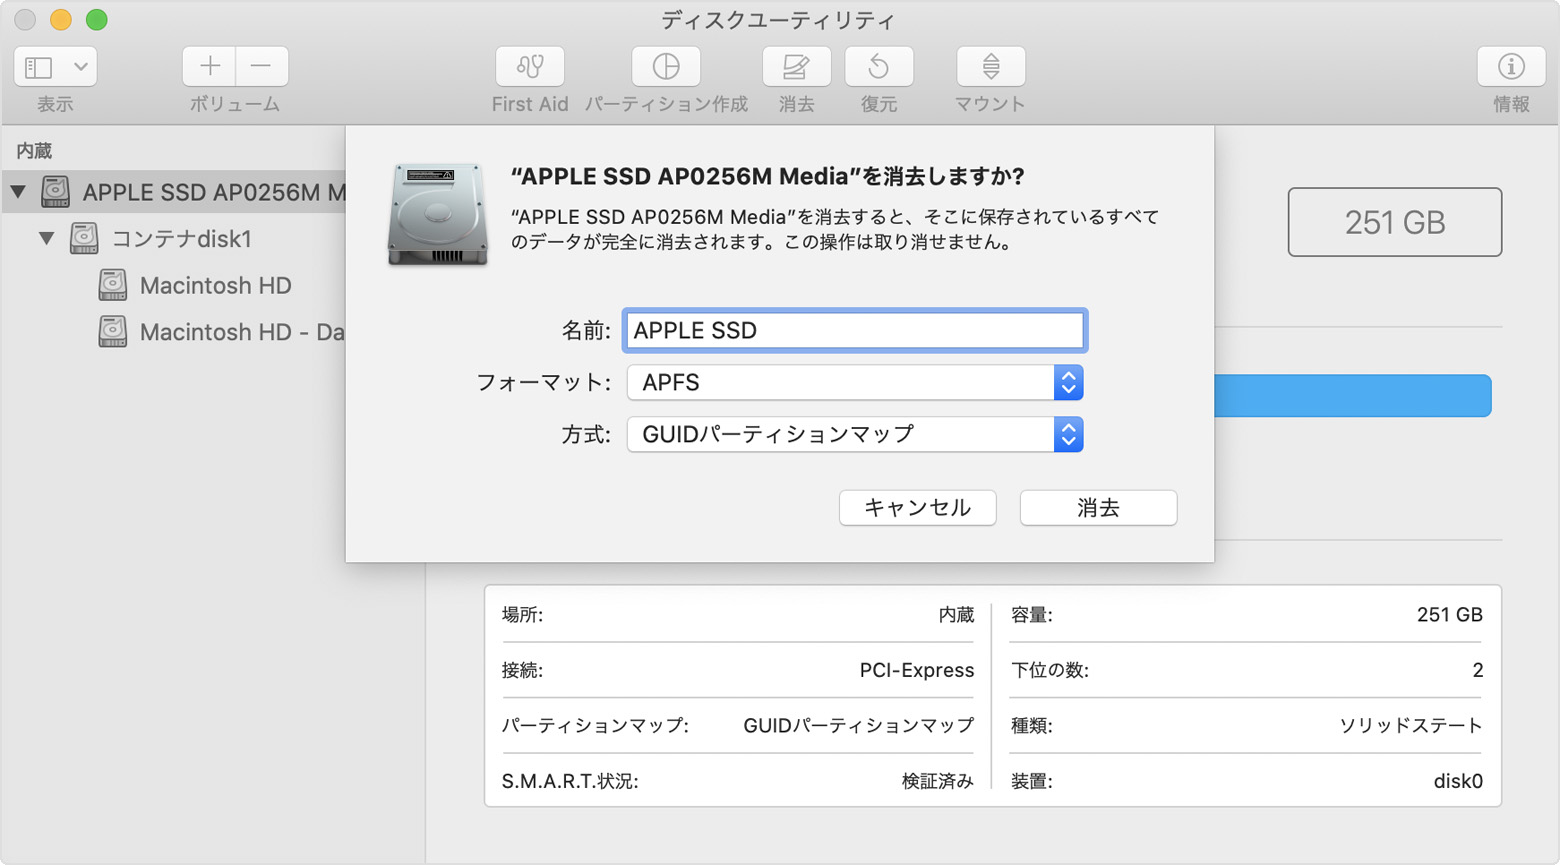Click the erase (消去) toolbar icon
The width and height of the screenshot is (1560, 866).
coord(796,67)
